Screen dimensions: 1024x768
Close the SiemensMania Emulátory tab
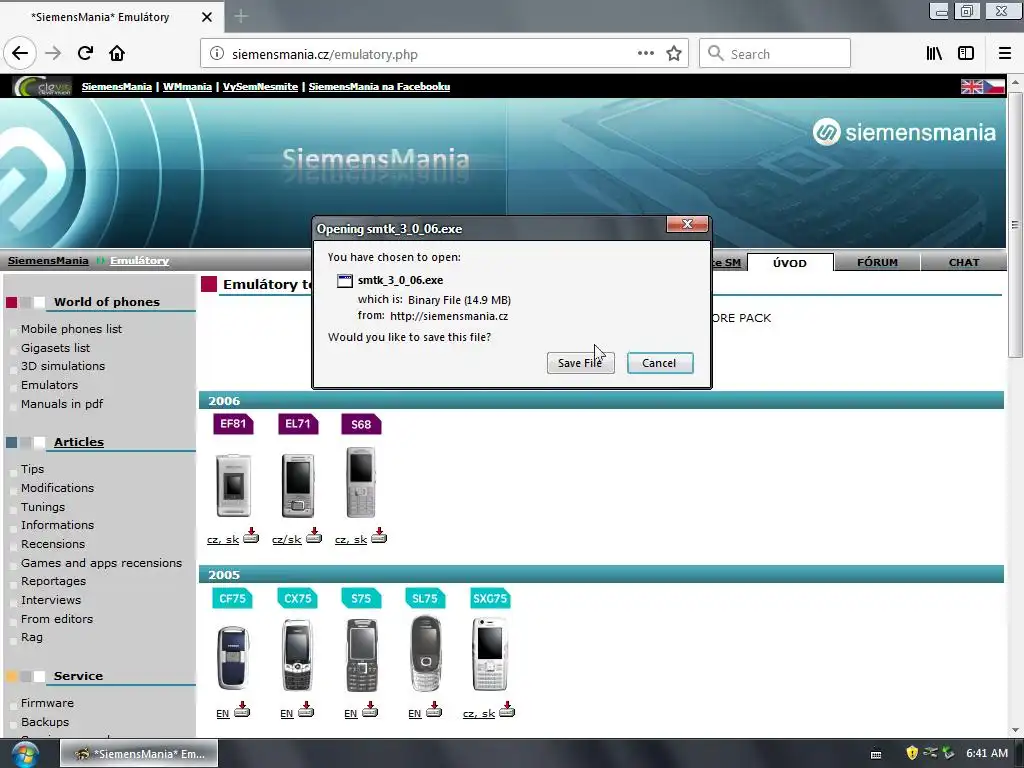coord(206,17)
